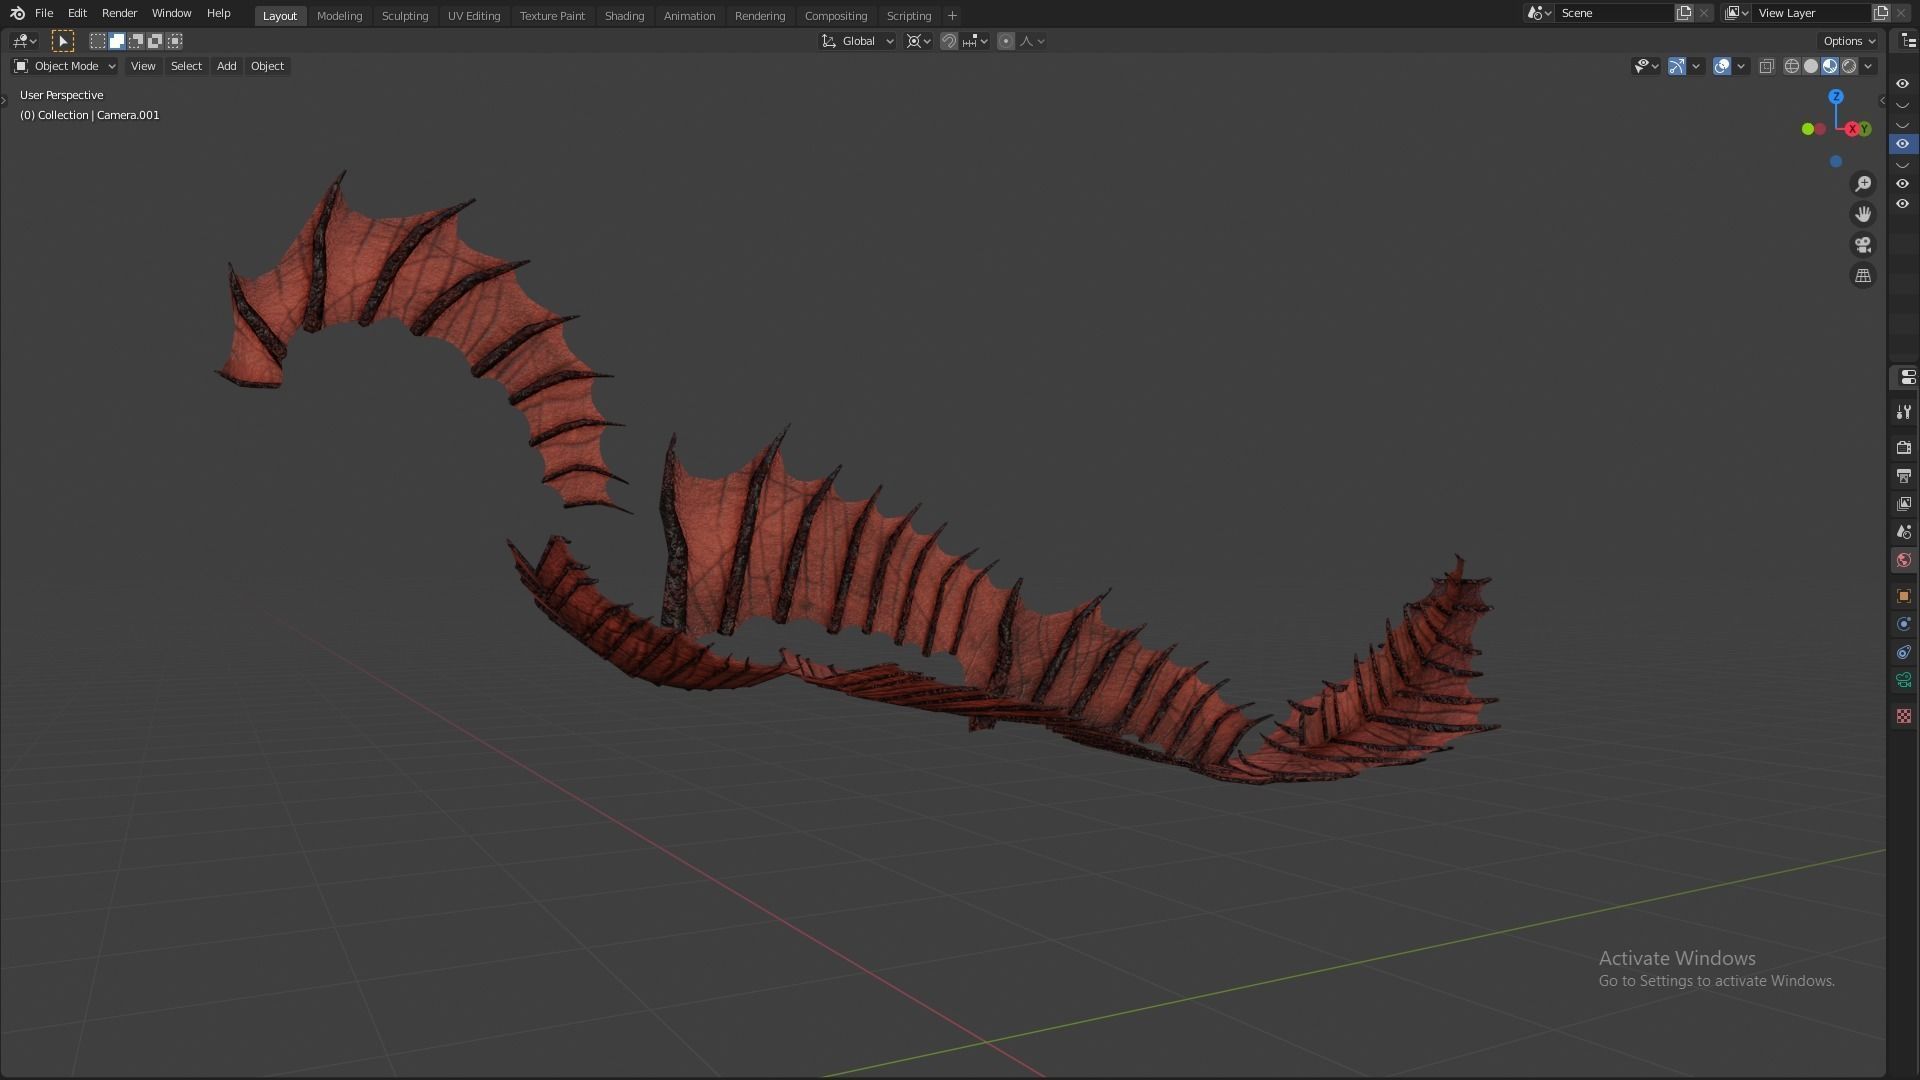Open the scene browse dropdown
This screenshot has width=1920, height=1080.
pyautogui.click(x=1539, y=13)
